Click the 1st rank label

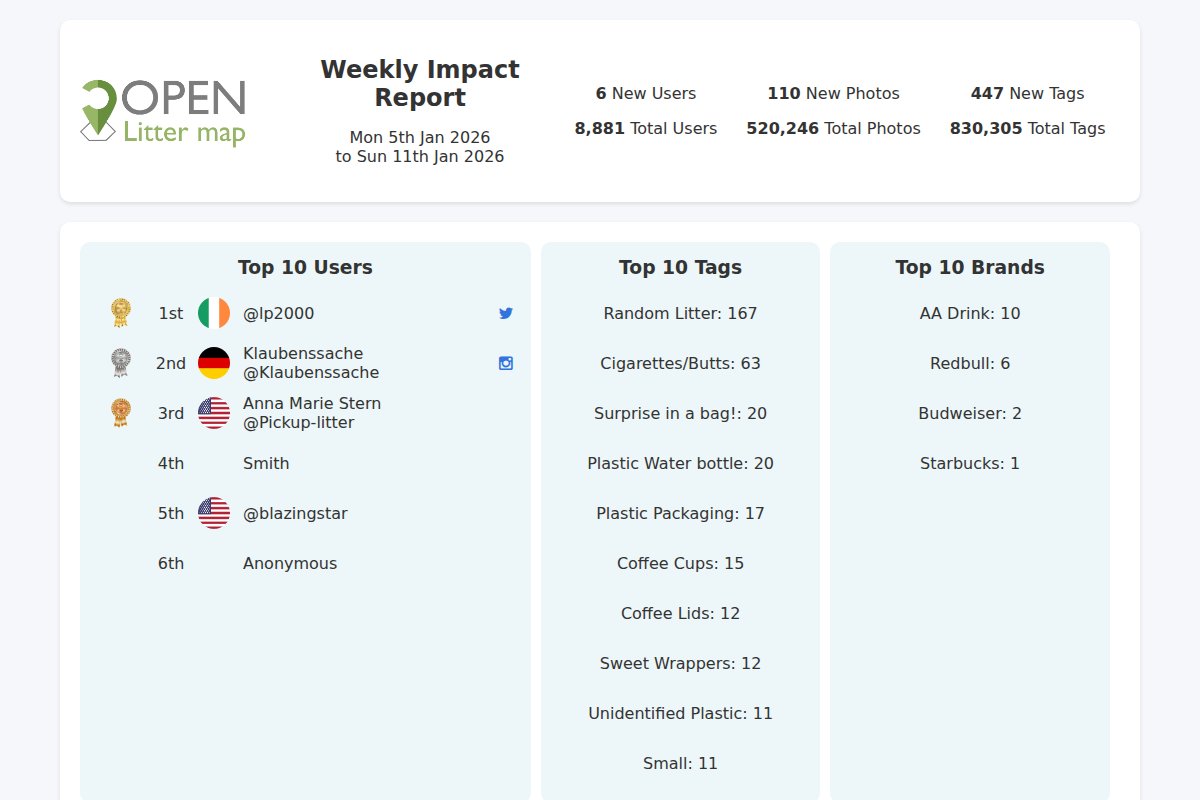[x=171, y=313]
